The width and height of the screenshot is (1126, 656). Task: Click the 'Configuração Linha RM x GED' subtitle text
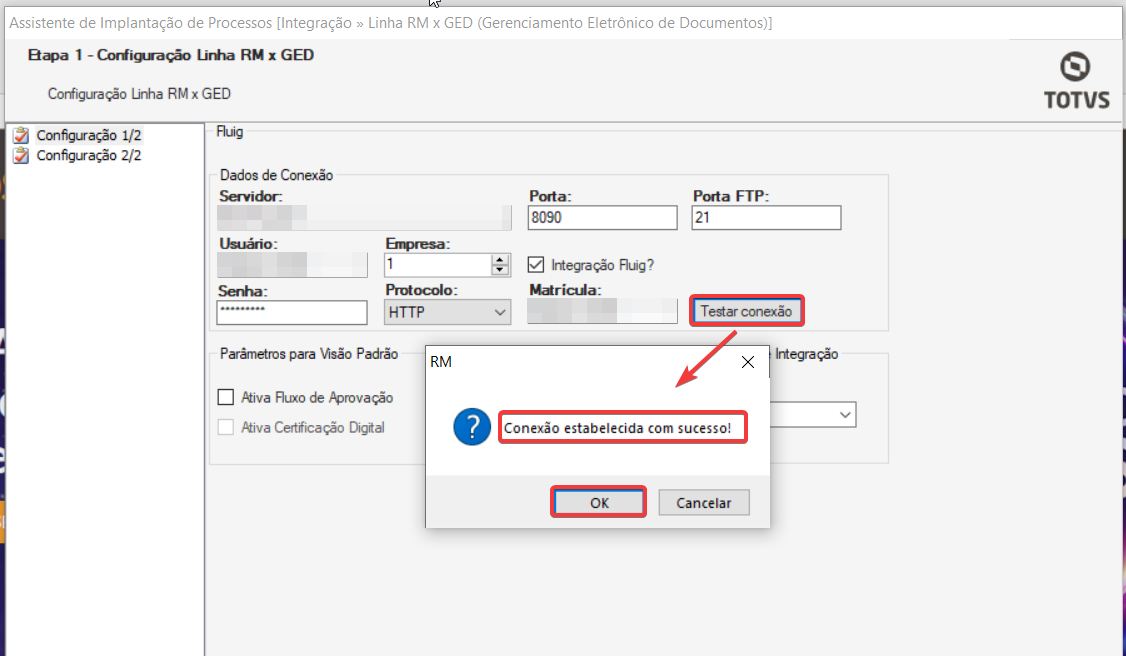(x=139, y=94)
